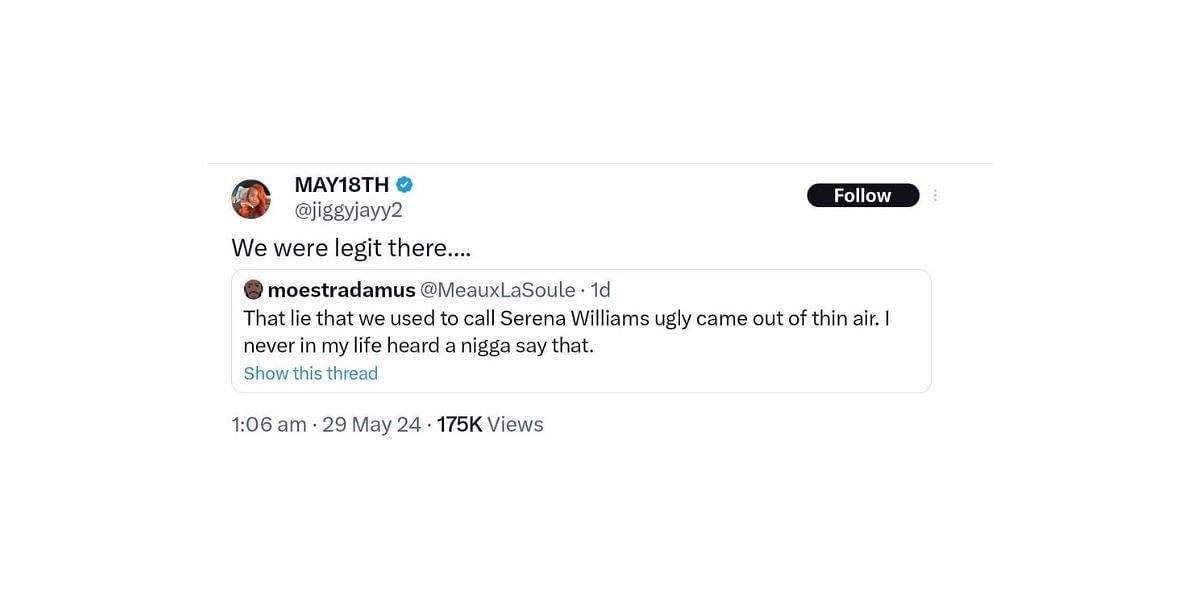
Task: Click the "1:06 am" post time
Action: 269,424
